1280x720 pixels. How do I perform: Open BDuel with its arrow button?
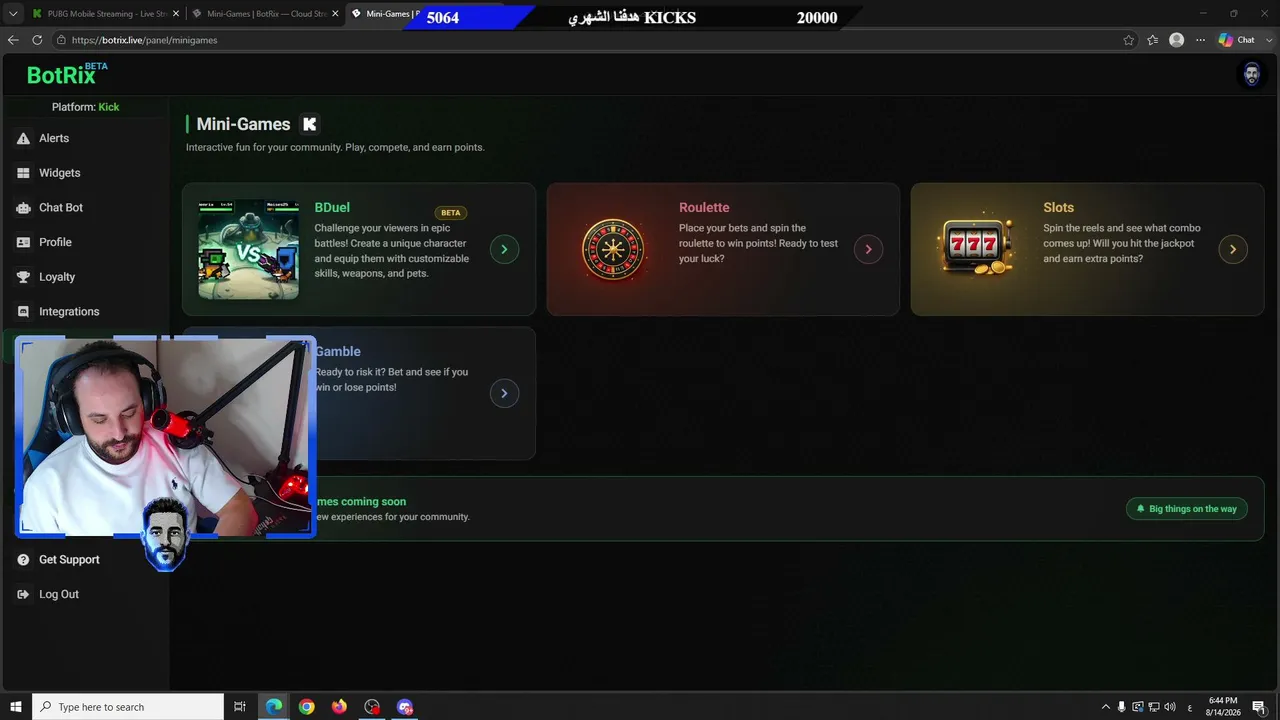[x=504, y=249]
